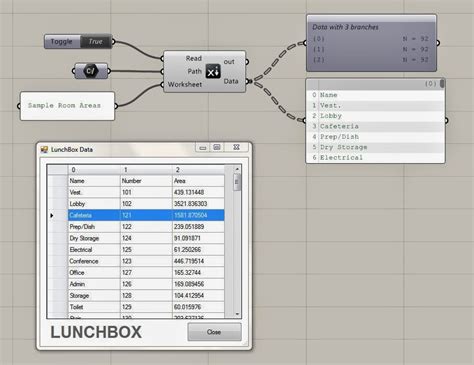
Task: Toggle the True boolean value
Action: click(x=96, y=42)
